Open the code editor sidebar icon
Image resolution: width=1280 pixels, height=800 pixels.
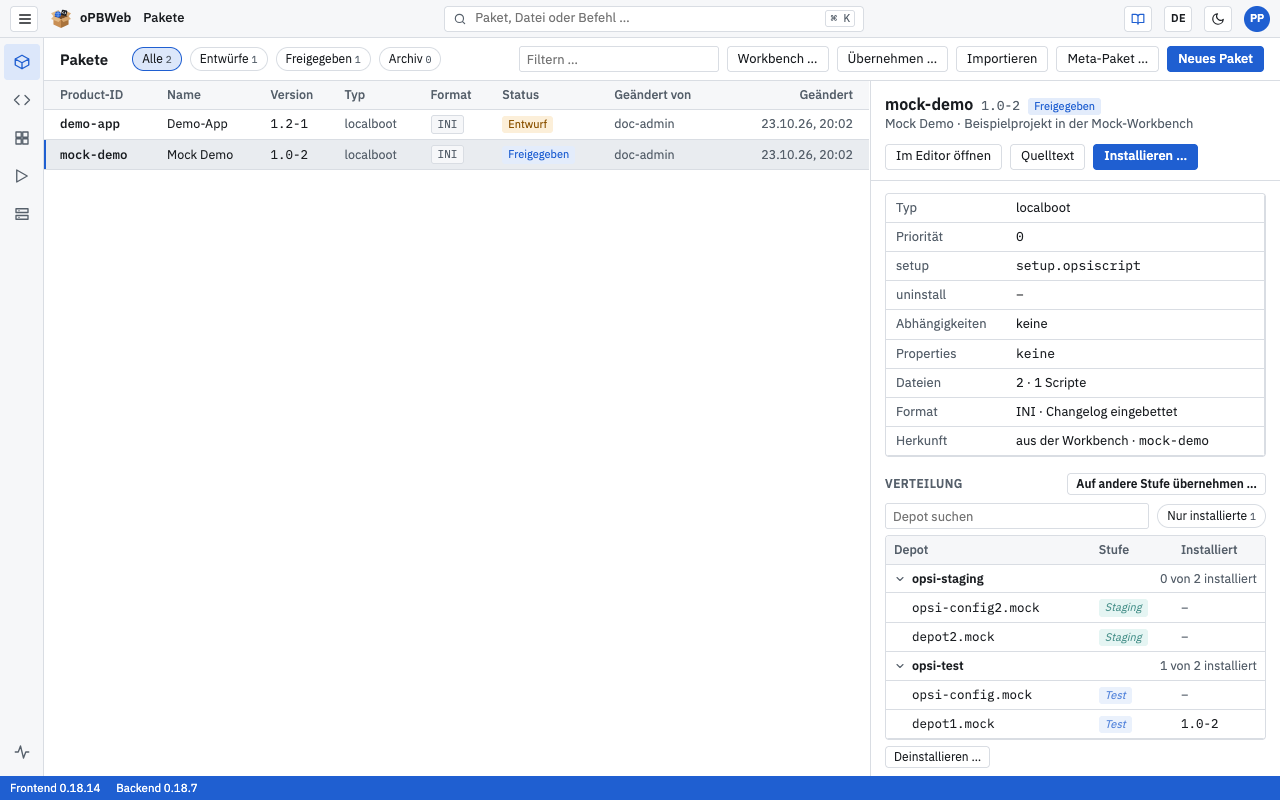tap(22, 100)
